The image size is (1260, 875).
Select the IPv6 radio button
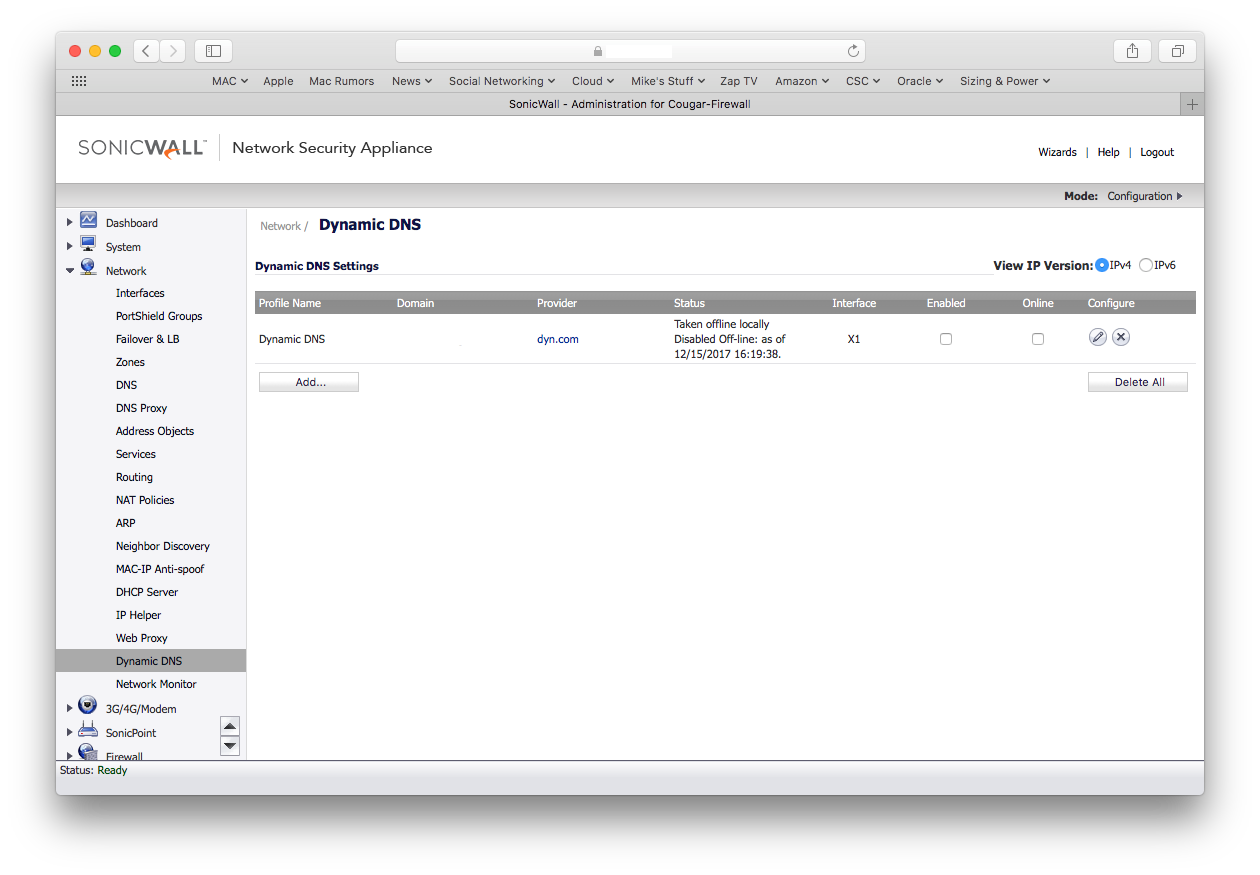1146,265
